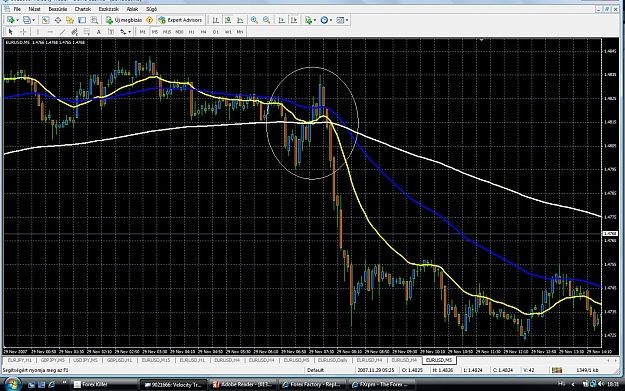Click the Zoom Out magnifier icon

tap(267, 20)
